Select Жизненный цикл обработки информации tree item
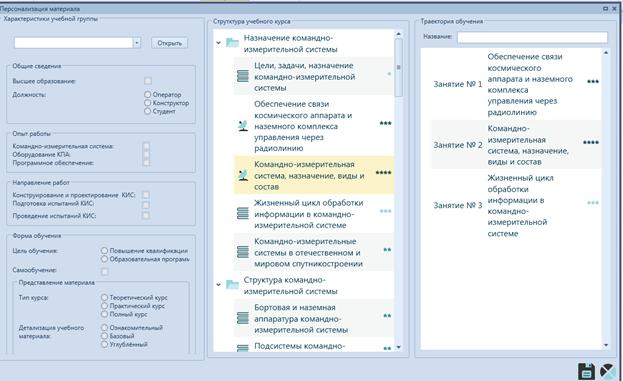This screenshot has height=381, width=623. (314, 214)
